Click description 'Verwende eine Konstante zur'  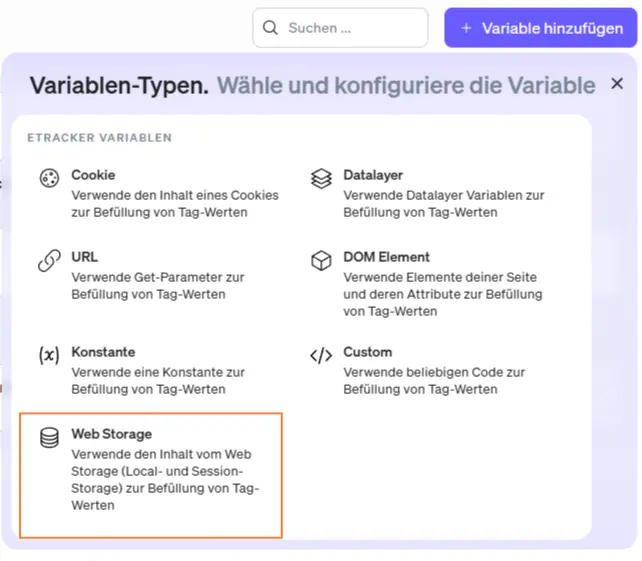point(158,372)
